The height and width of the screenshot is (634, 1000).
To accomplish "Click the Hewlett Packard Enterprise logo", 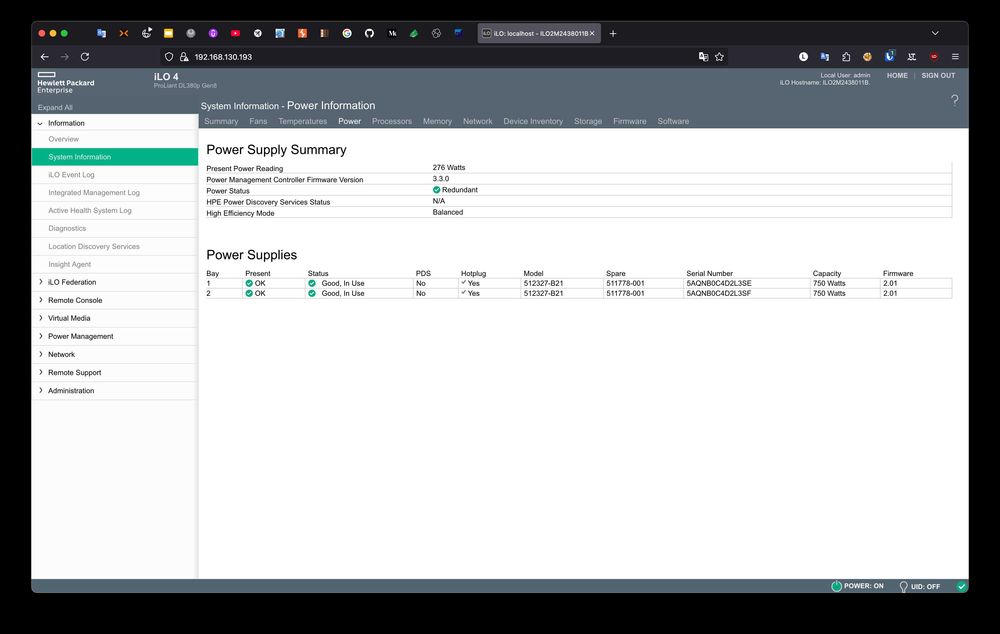I will coord(65,83).
